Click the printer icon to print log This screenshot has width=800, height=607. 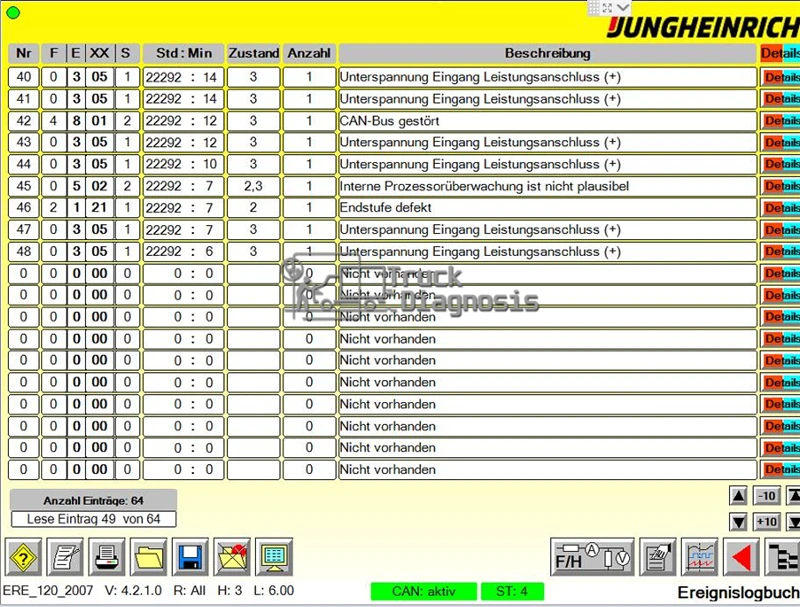click(x=107, y=557)
